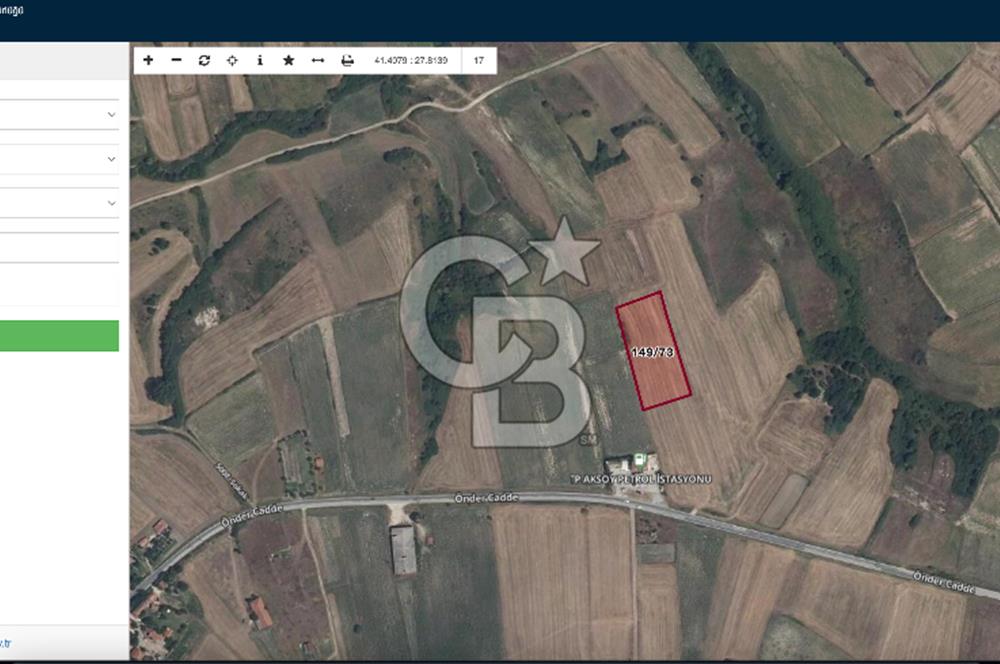Open the info tool in map toolbar
The height and width of the screenshot is (664, 1000).
click(260, 60)
